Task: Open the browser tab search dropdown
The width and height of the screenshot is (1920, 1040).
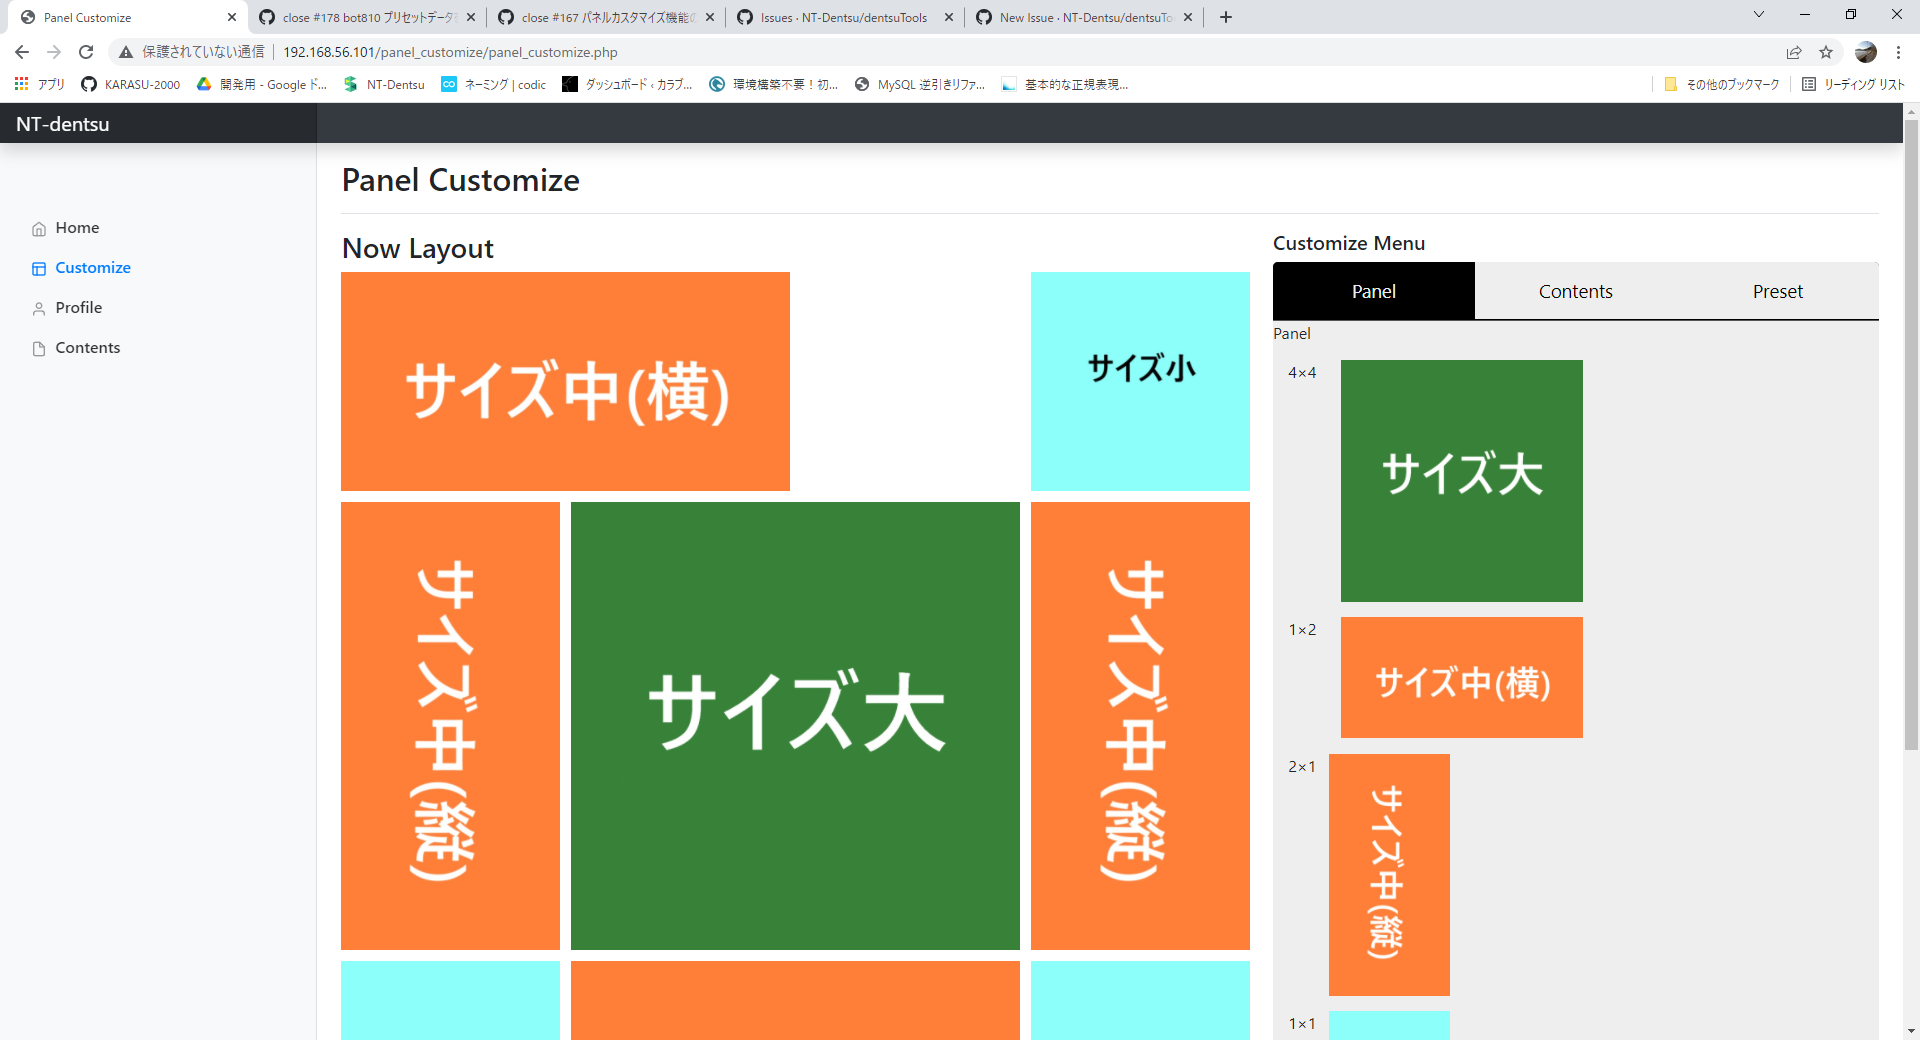Action: (1759, 15)
